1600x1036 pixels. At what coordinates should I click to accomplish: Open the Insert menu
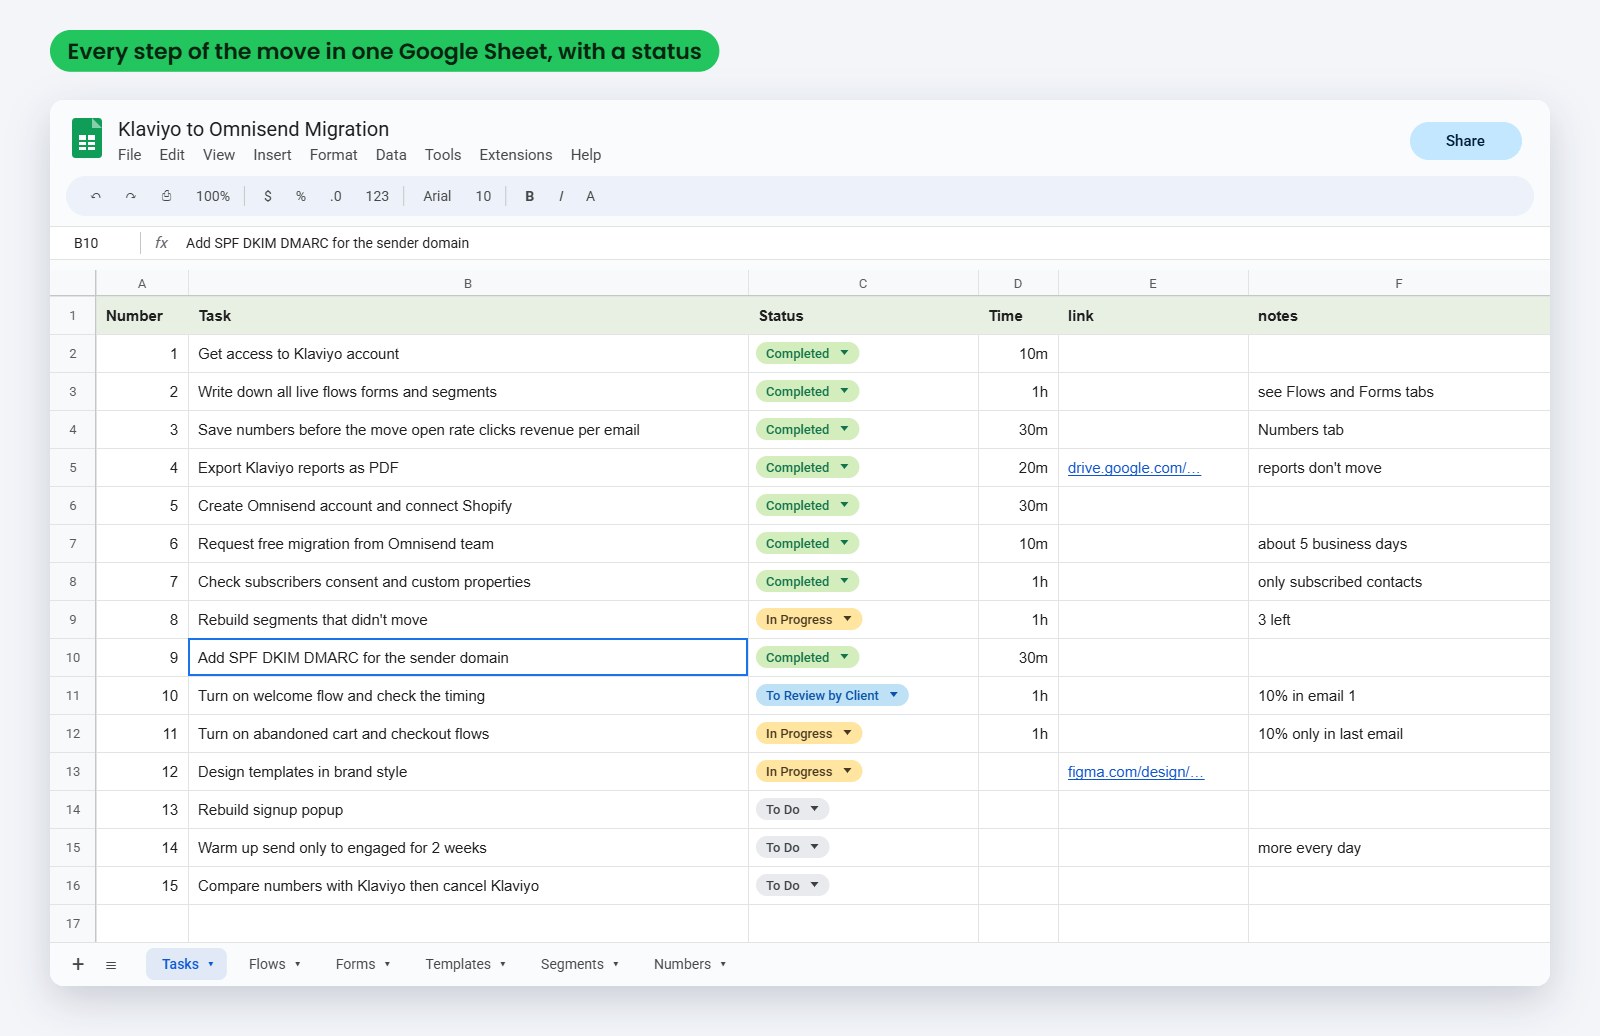(272, 155)
